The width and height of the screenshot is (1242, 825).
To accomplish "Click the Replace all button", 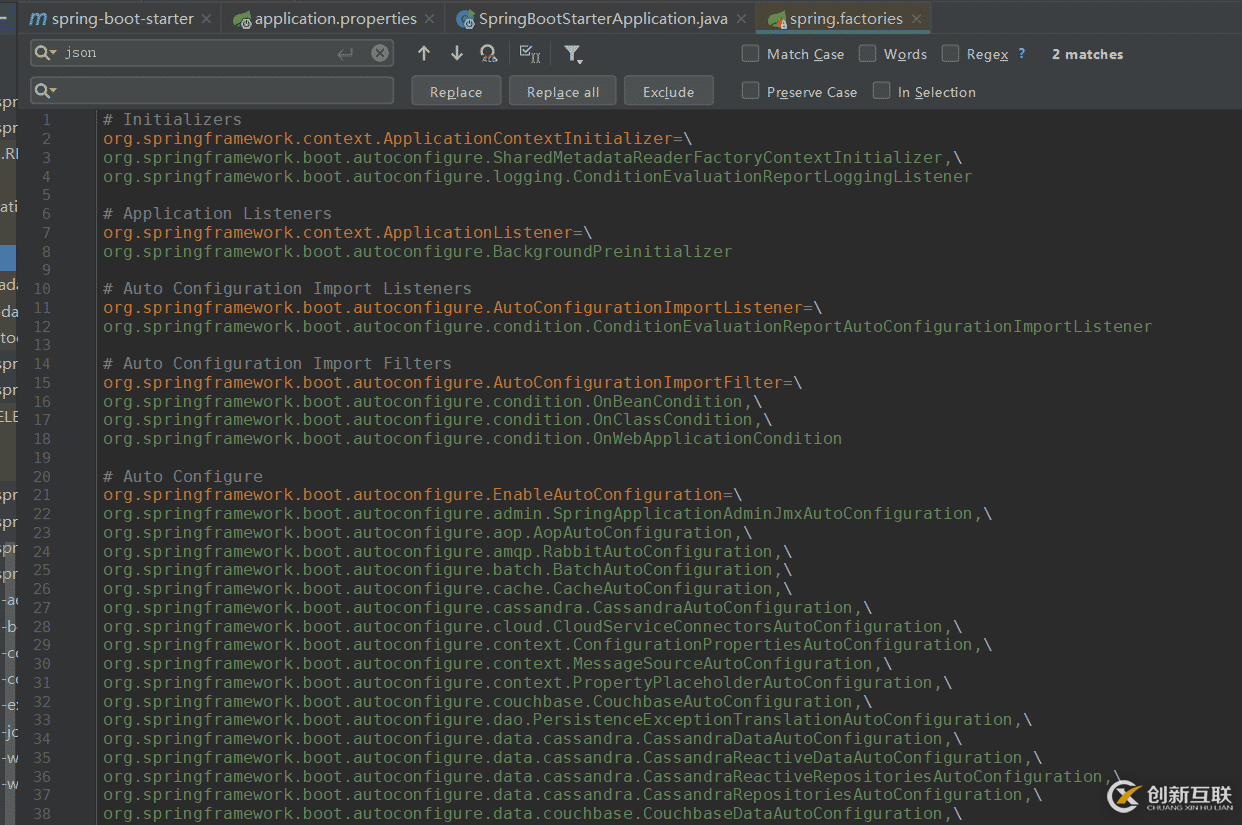I will (x=562, y=92).
